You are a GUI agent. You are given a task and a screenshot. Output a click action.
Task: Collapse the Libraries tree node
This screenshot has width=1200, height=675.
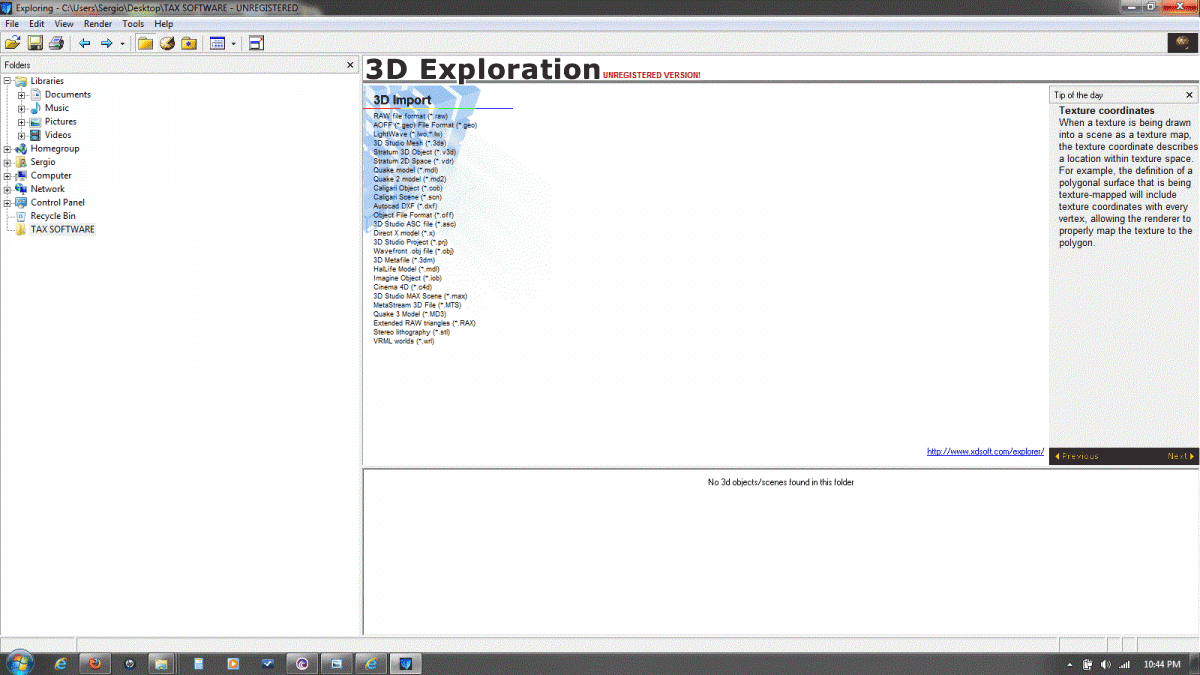(x=7, y=81)
